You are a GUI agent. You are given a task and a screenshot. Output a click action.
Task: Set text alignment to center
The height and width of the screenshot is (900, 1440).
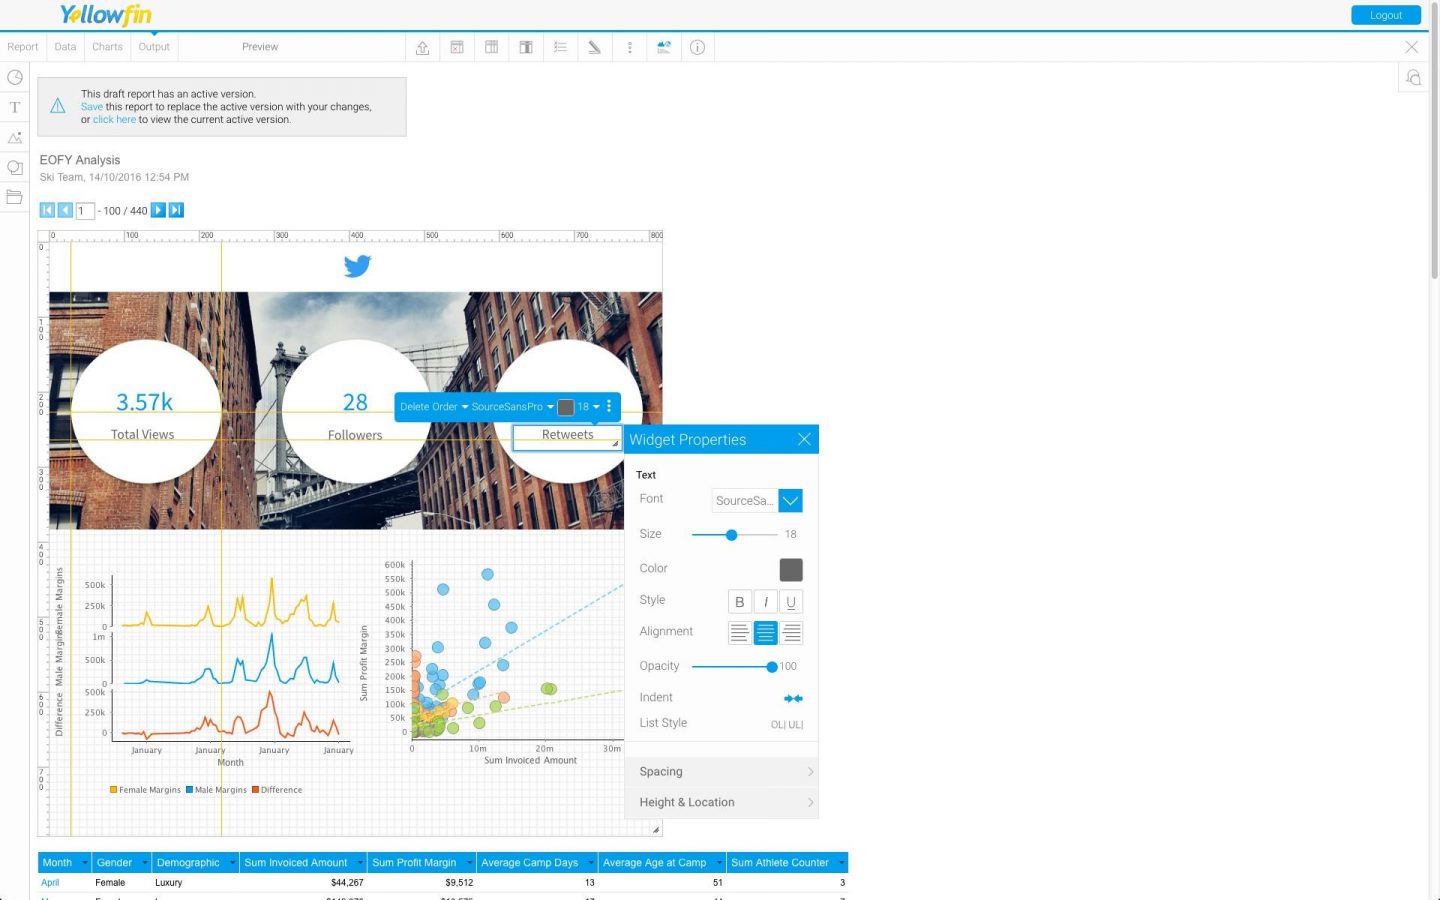tap(765, 633)
